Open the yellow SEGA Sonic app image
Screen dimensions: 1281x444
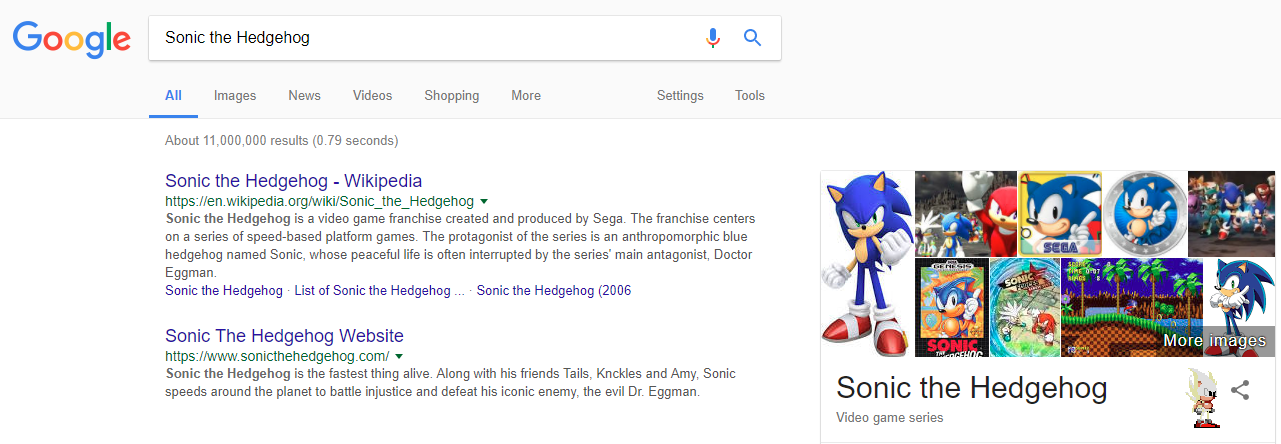click(x=1059, y=213)
